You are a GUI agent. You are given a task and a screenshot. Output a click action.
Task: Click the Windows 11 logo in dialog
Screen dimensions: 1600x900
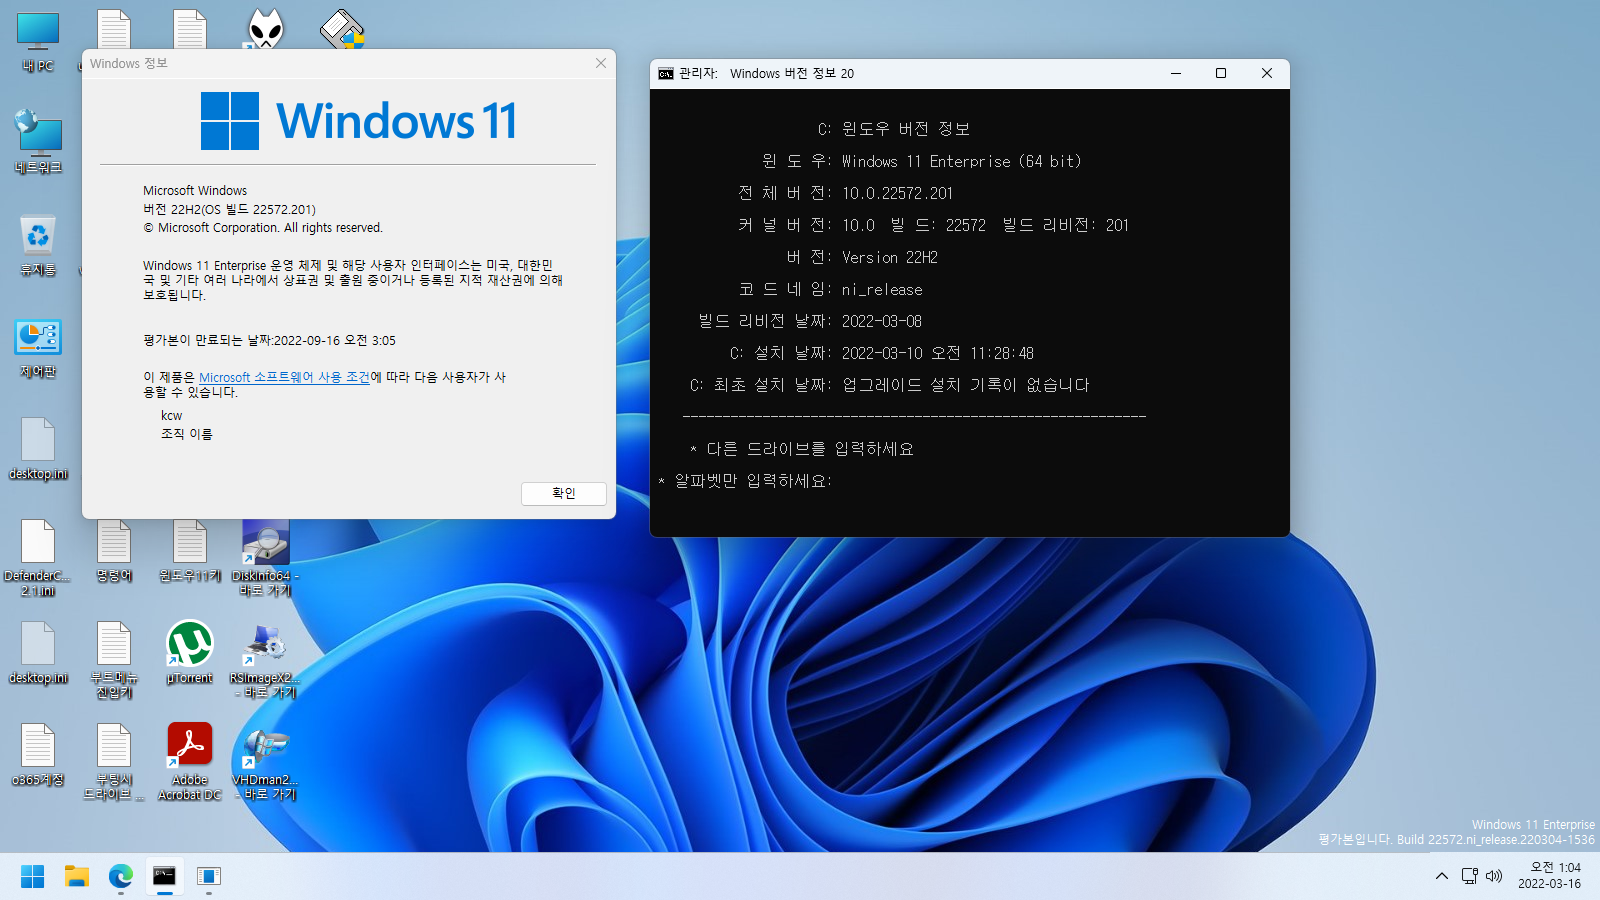(359, 121)
